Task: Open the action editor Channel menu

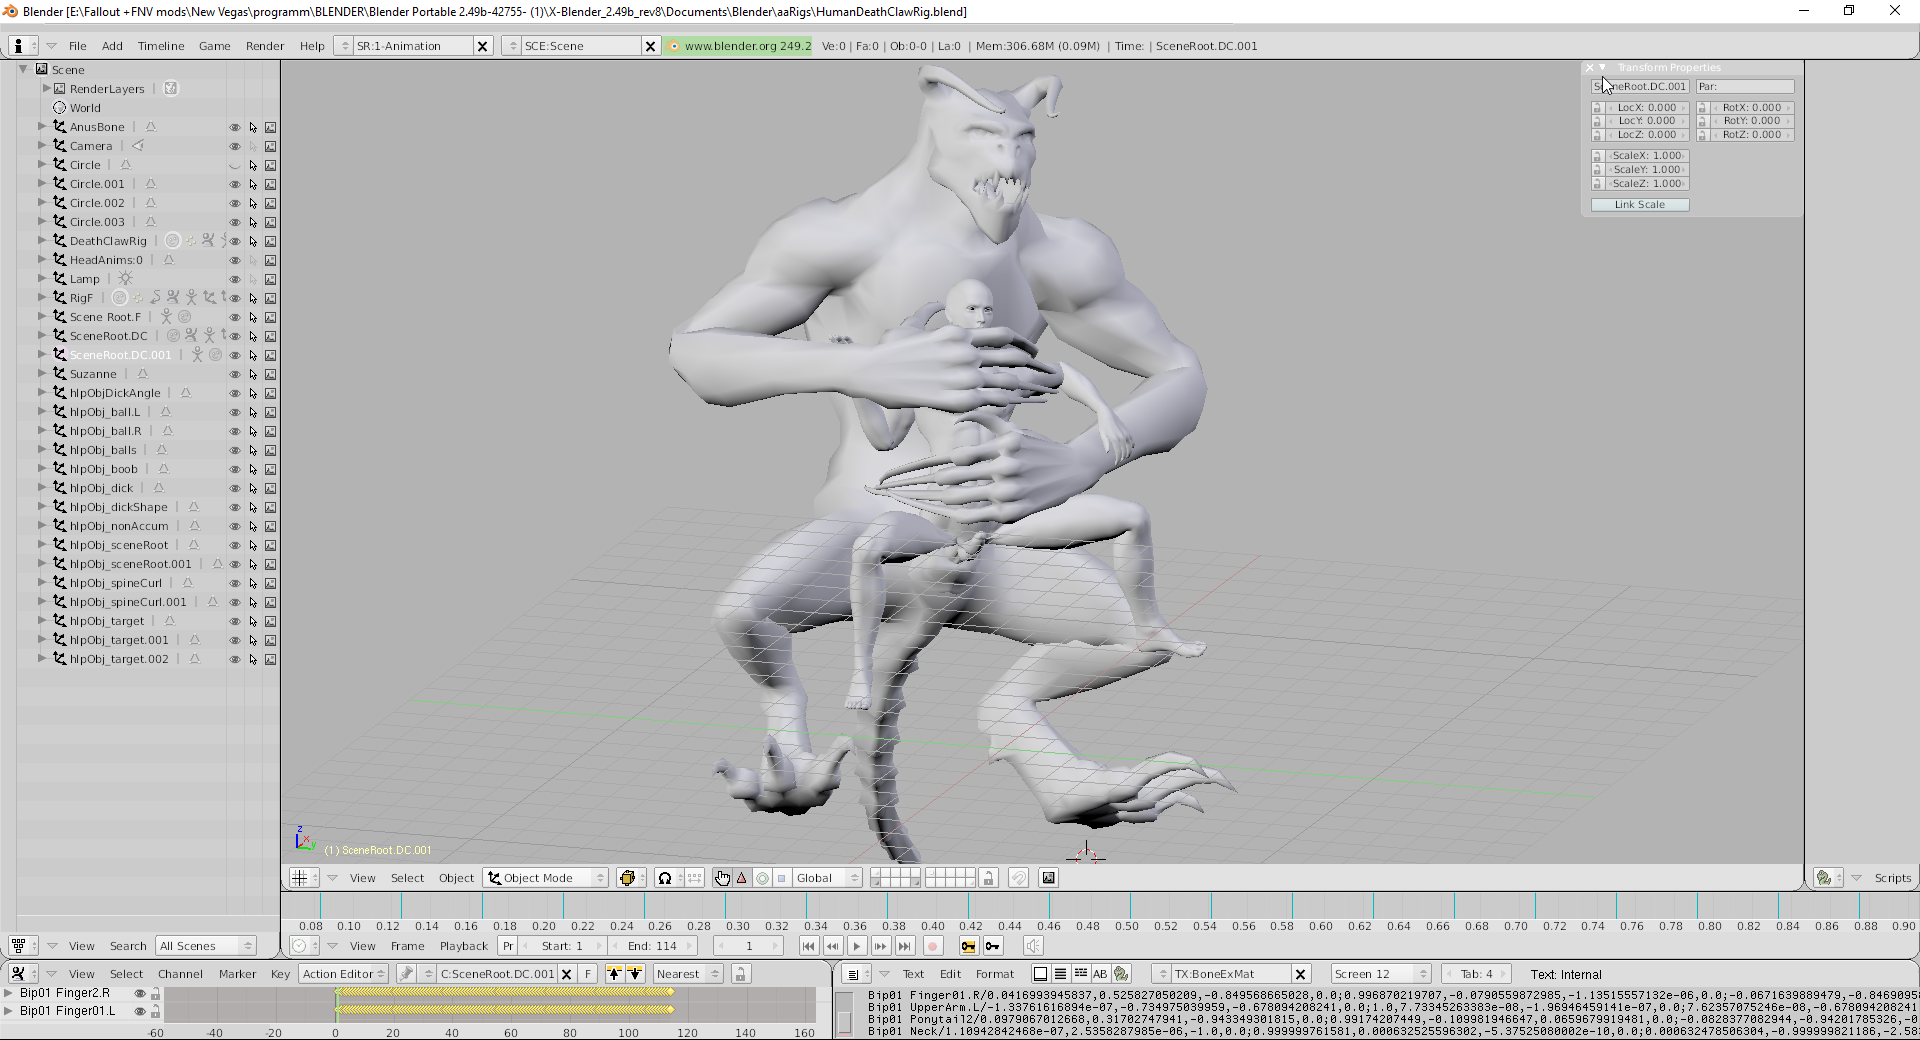Action: click(180, 974)
